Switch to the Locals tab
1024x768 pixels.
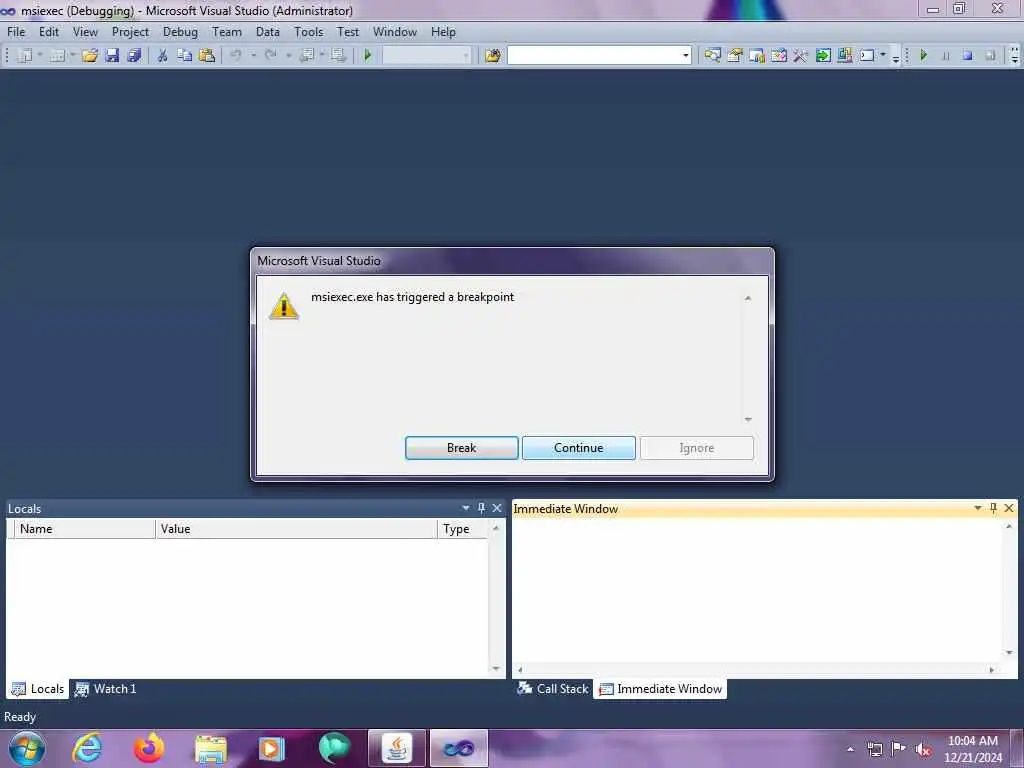tap(38, 689)
